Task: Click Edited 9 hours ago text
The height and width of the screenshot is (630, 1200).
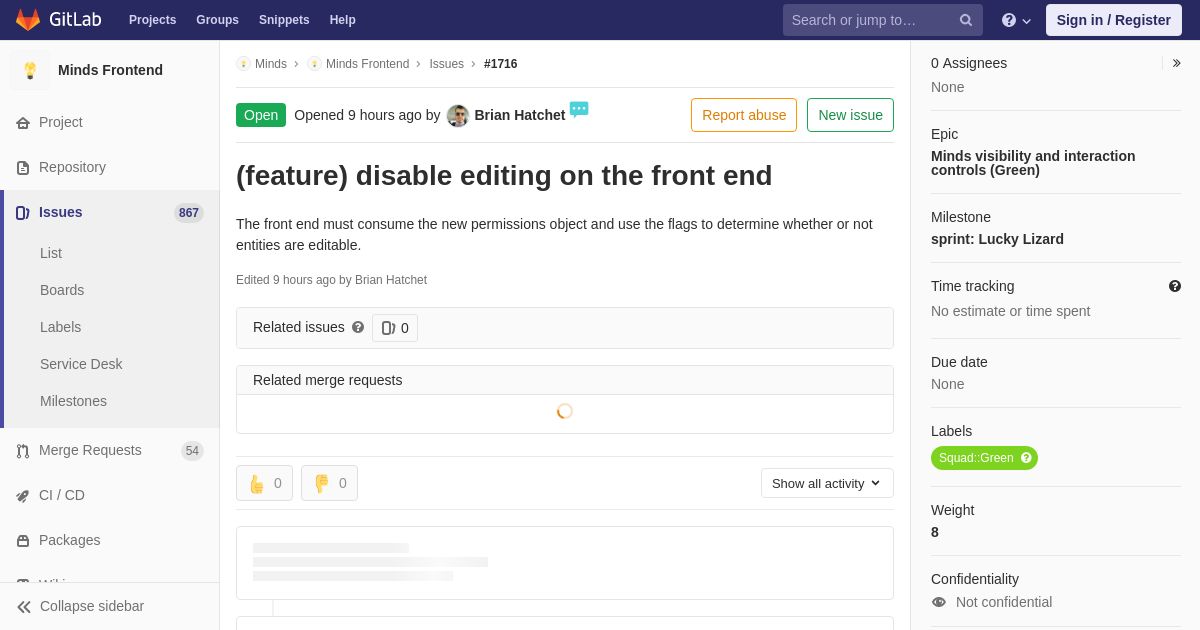Action: coord(331,280)
